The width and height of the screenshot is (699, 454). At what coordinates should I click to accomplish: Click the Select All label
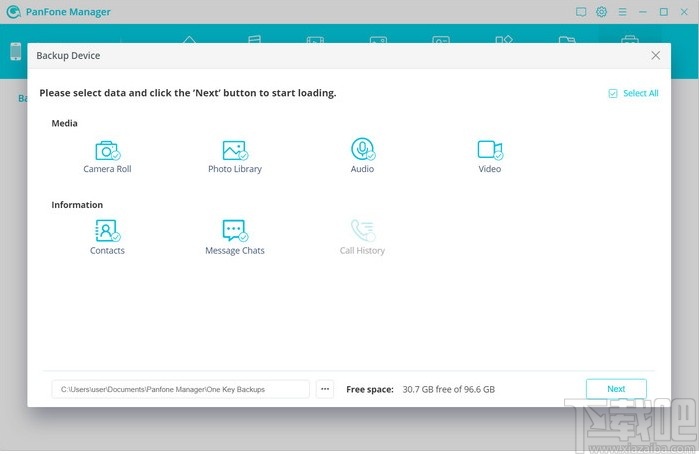click(x=641, y=93)
